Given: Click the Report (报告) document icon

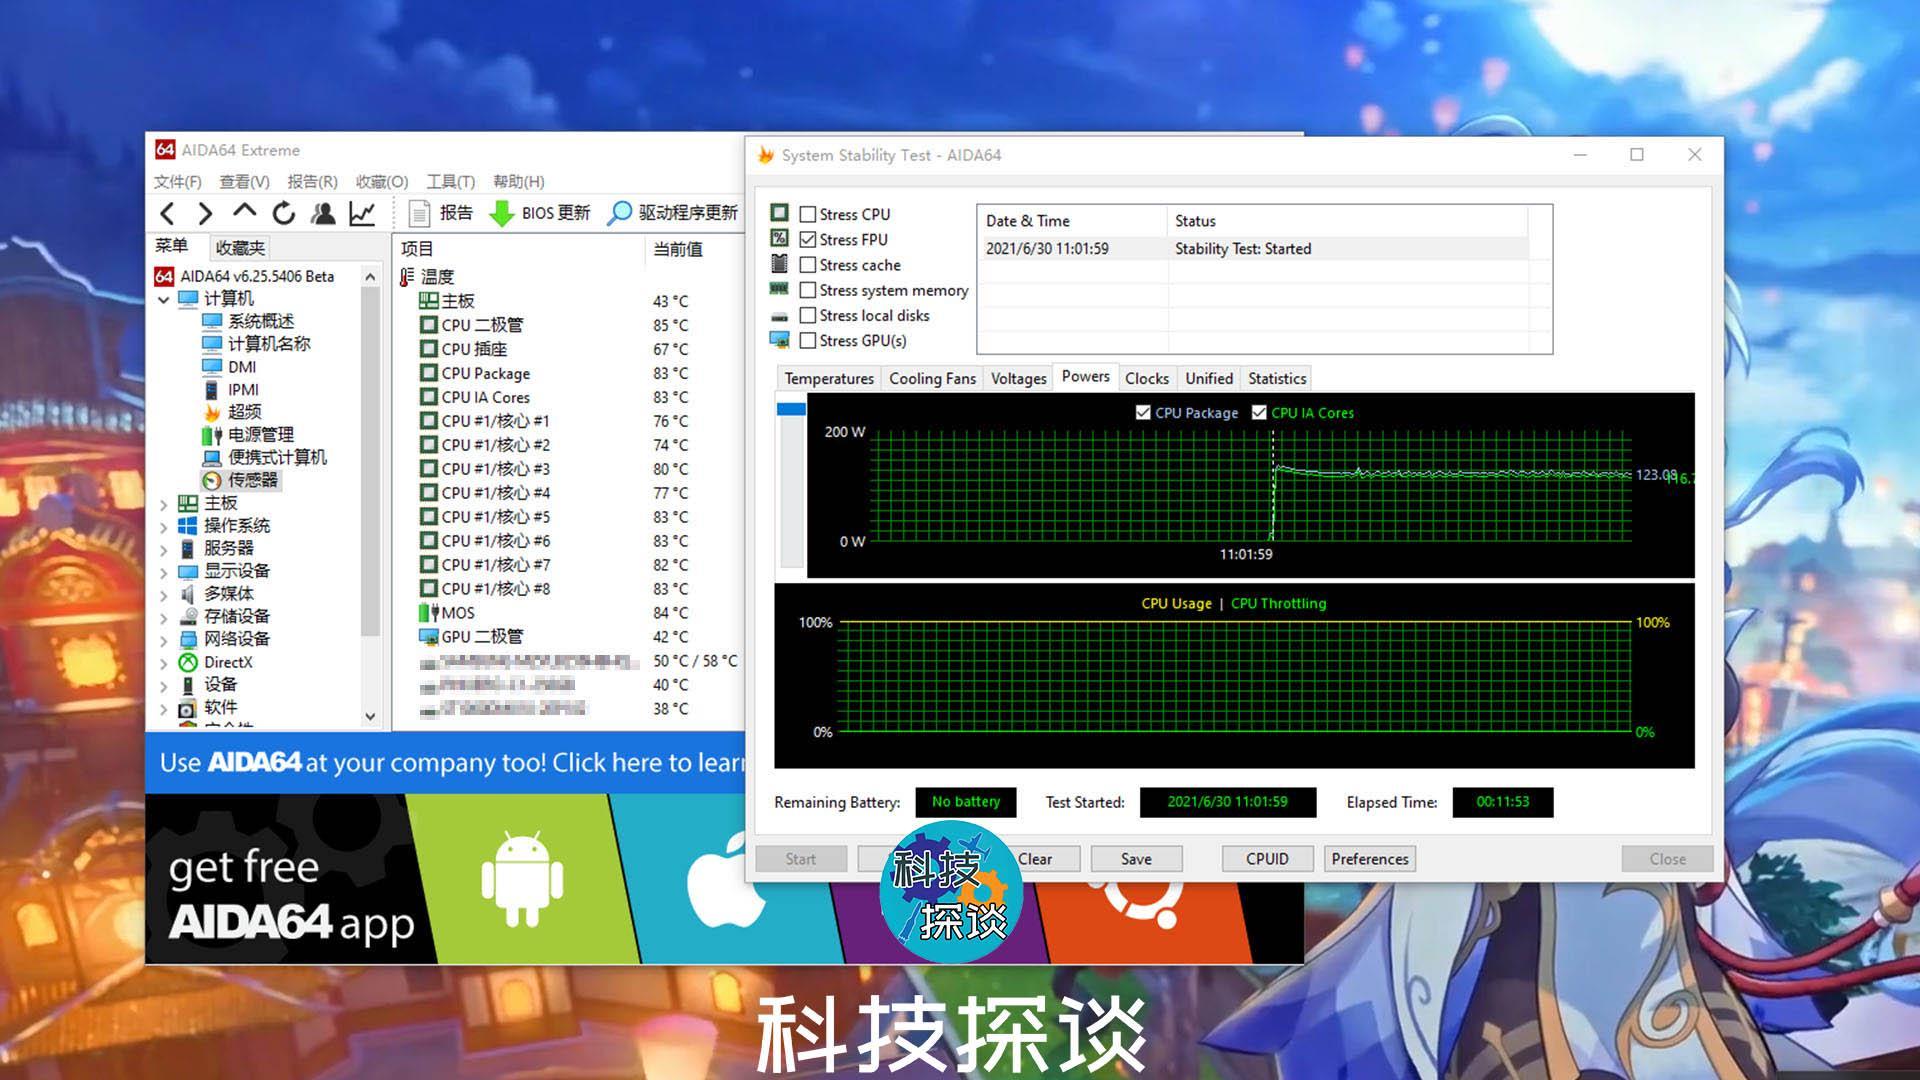Looking at the screenshot, I should pos(420,213).
